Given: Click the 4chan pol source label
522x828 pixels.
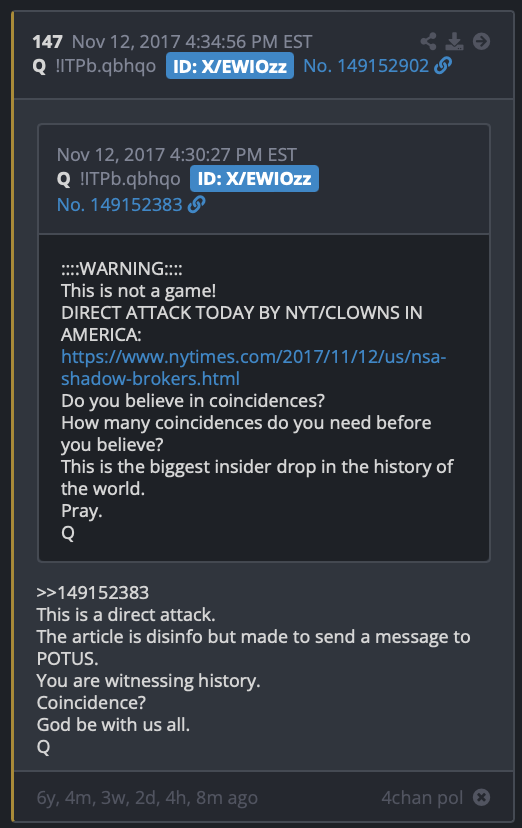Looking at the screenshot, I should 422,797.
